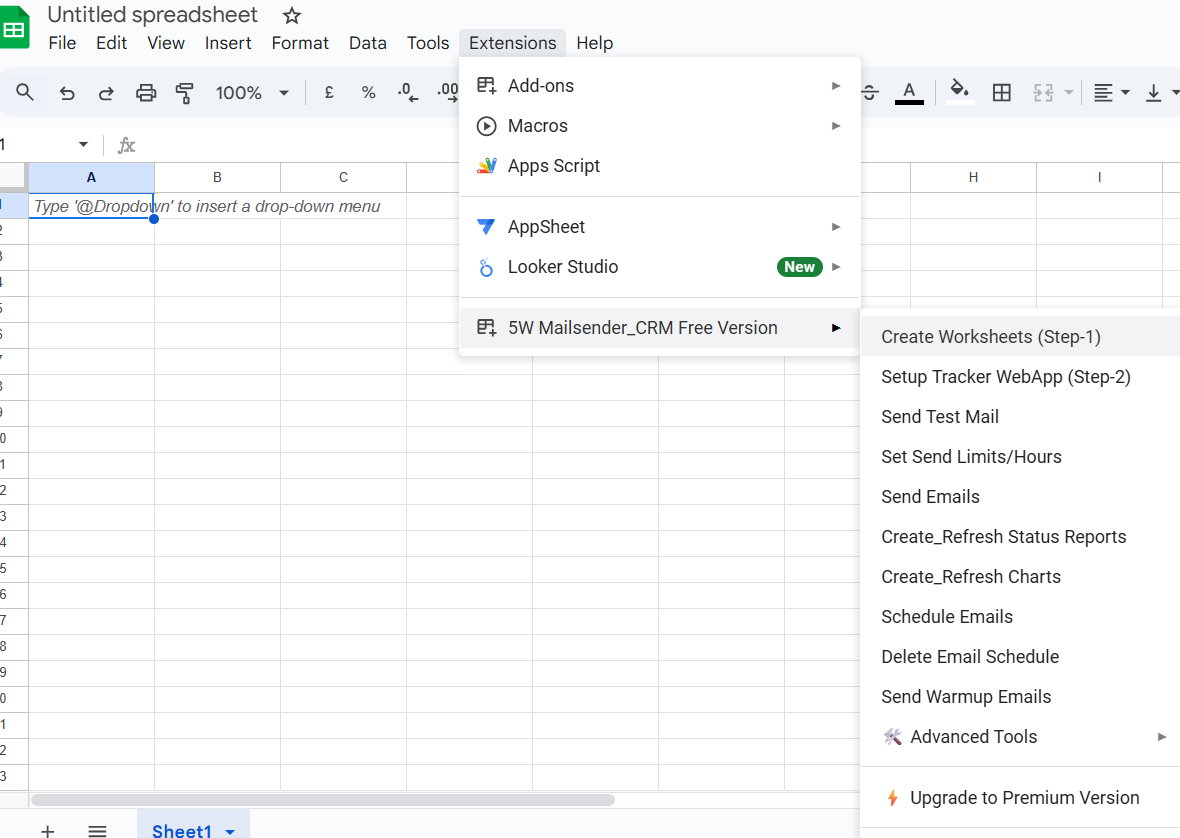Choose Delete Email Schedule

click(1020, 656)
